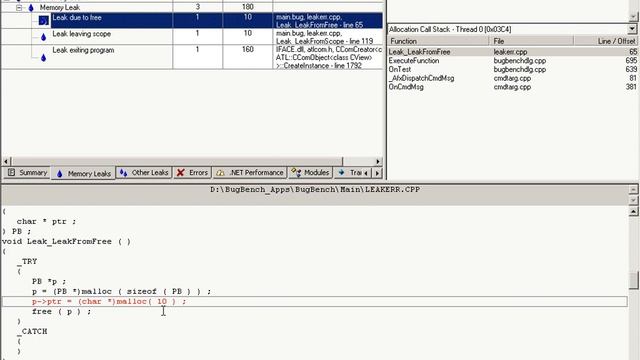The width and height of the screenshot is (640, 360).
Task: Open the Allocation Call Stack thread dropdown
Action: (632, 29)
